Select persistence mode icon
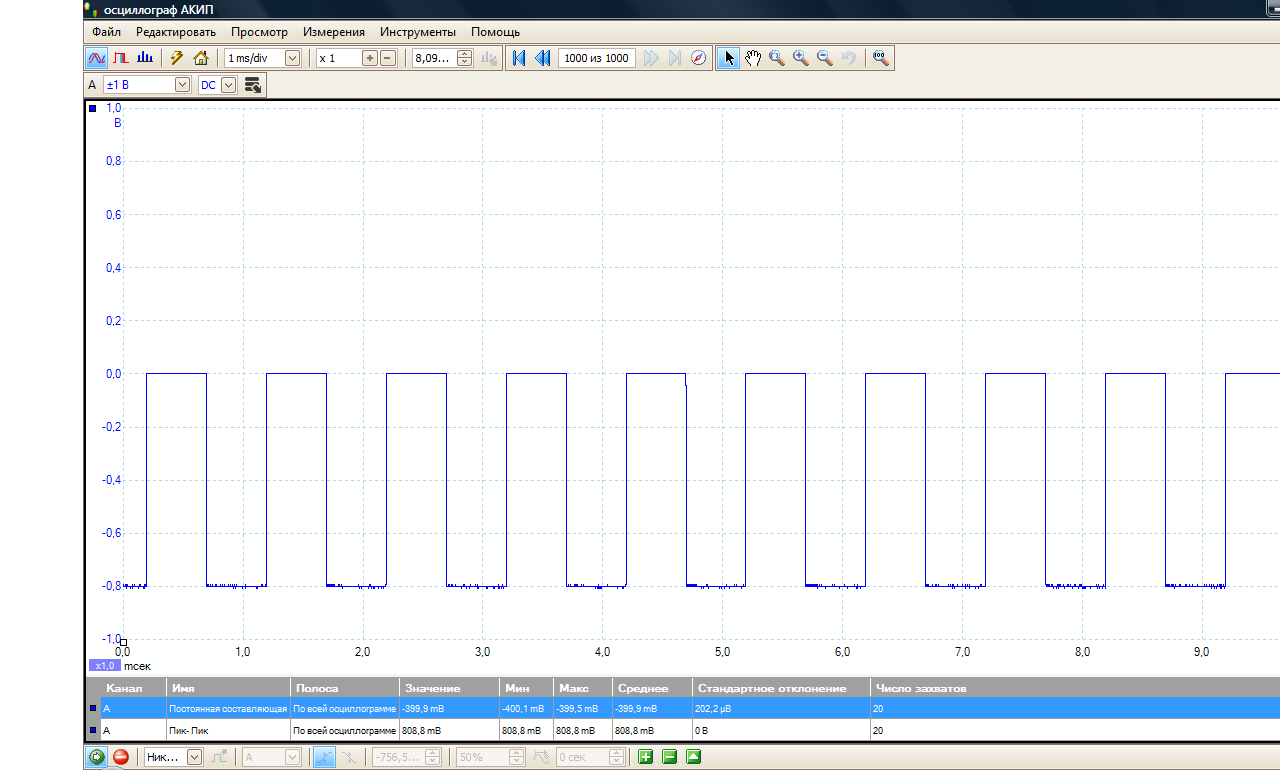The image size is (1280, 770). coord(121,58)
